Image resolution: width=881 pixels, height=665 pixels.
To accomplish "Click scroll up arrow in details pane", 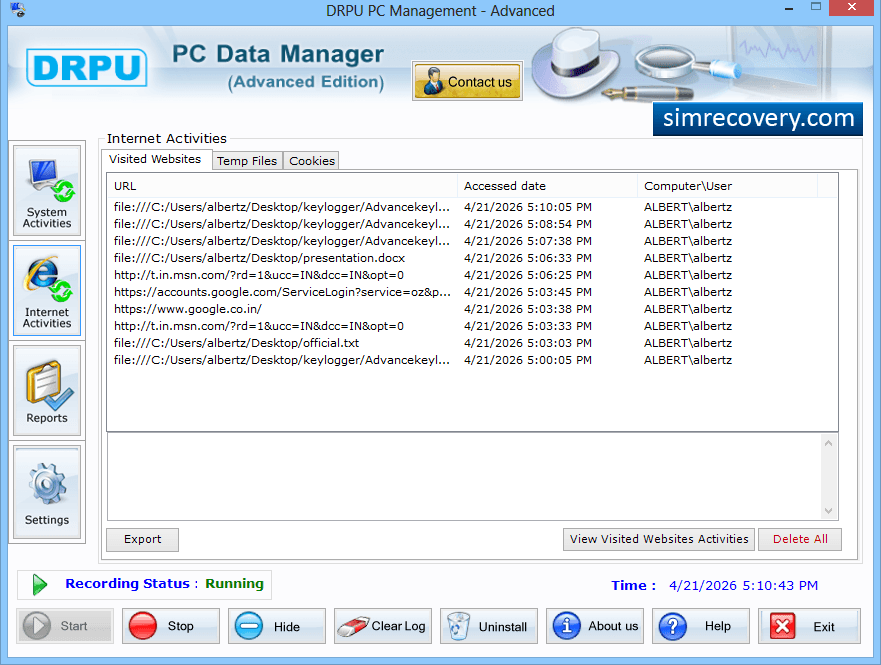I will click(828, 443).
